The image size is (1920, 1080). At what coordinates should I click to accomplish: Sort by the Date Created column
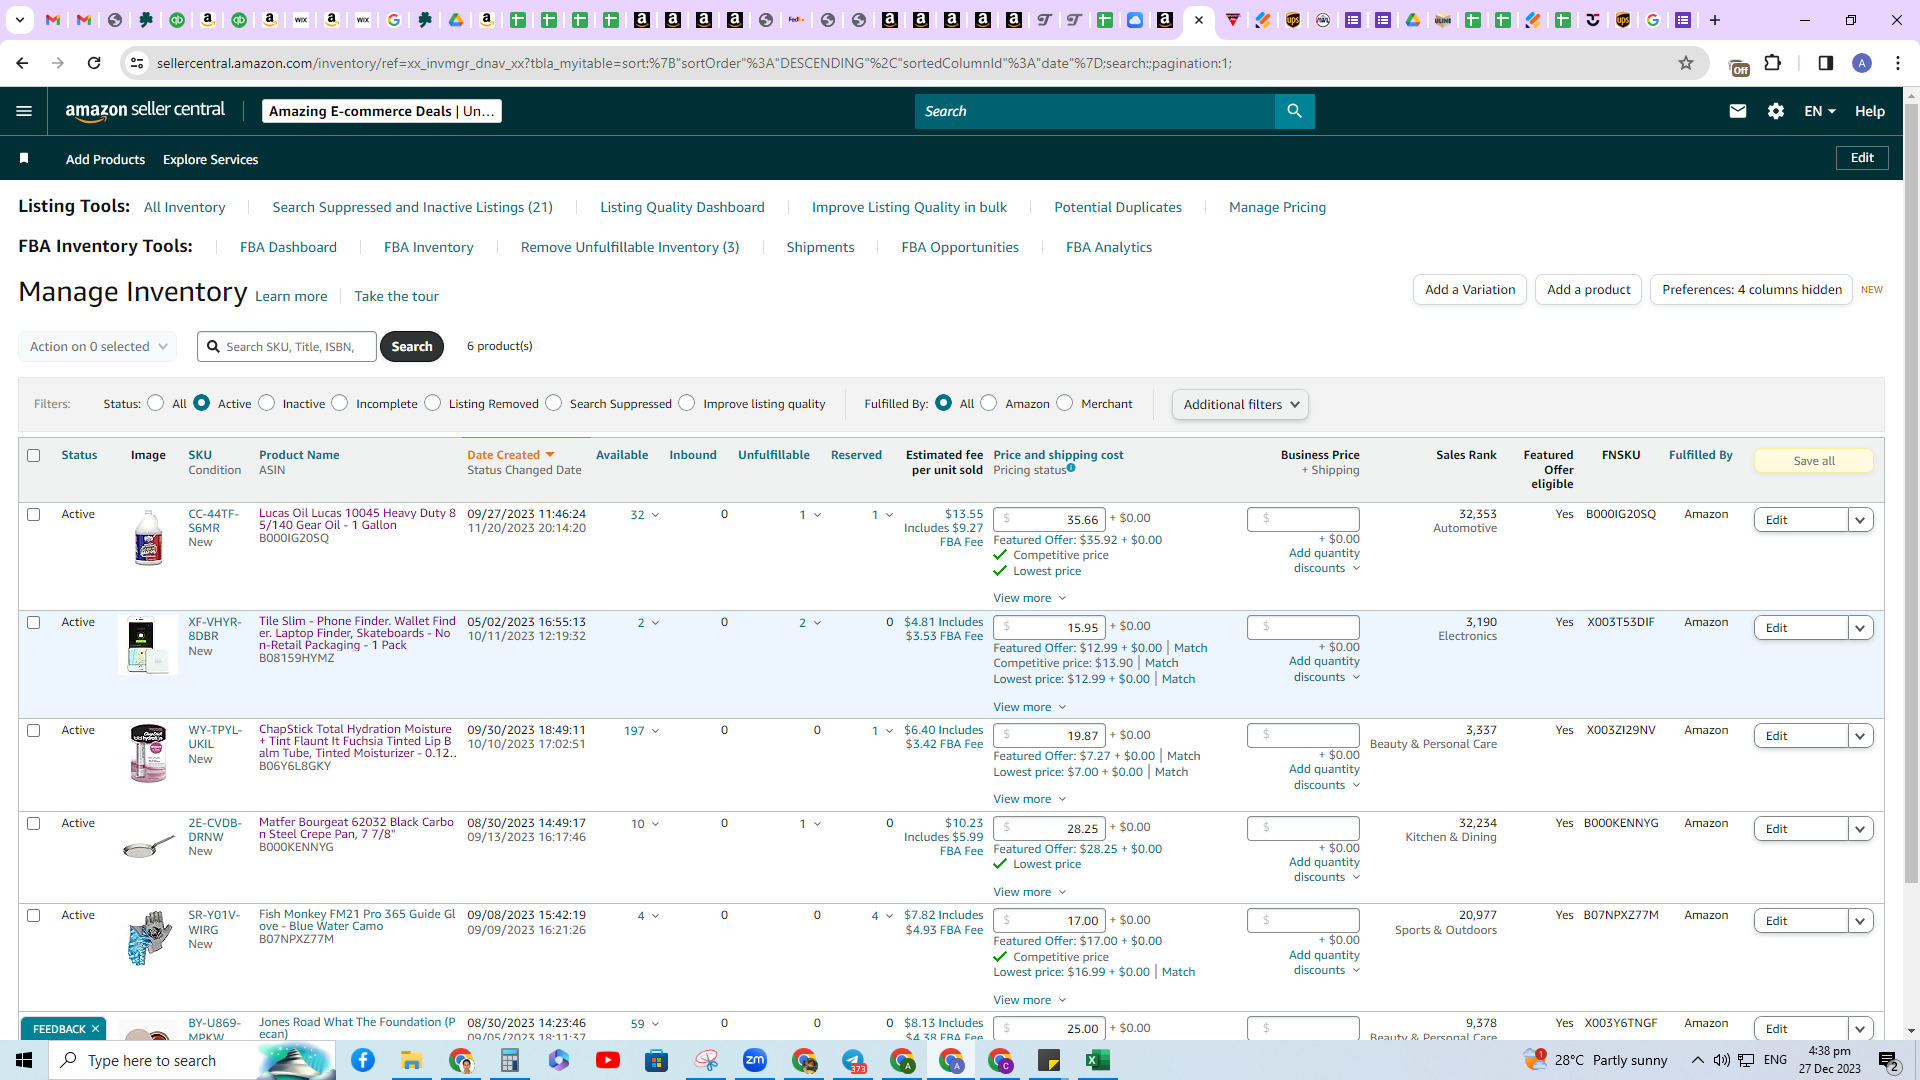pyautogui.click(x=510, y=455)
